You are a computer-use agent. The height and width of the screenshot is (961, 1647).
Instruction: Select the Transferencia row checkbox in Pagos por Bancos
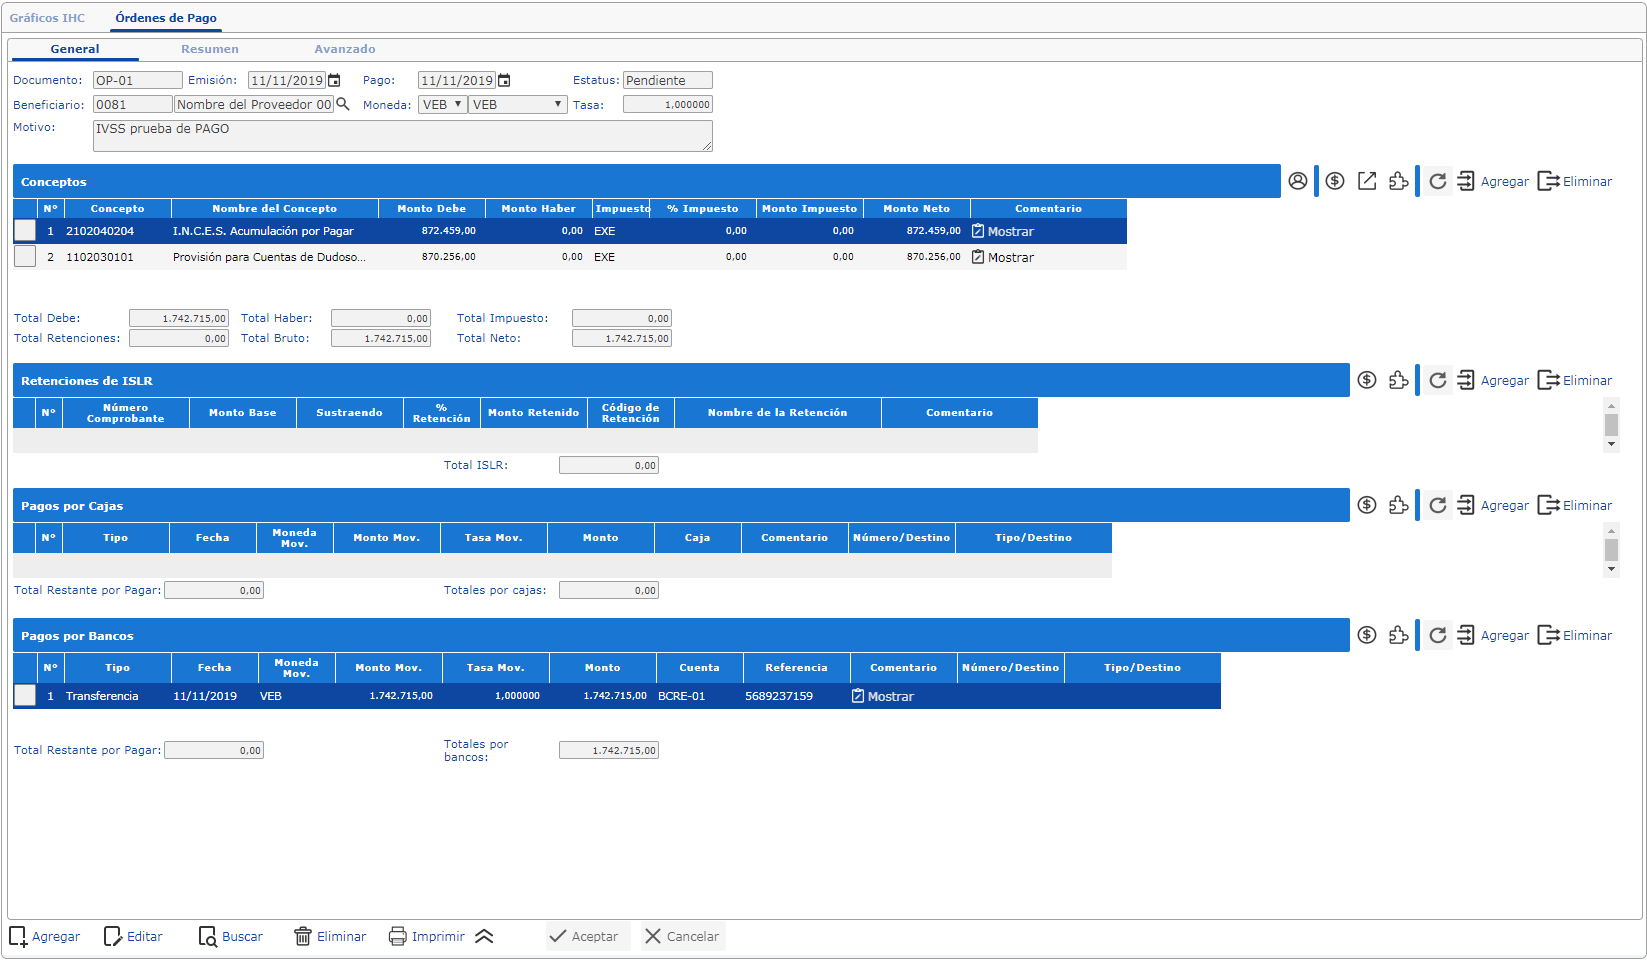point(25,696)
